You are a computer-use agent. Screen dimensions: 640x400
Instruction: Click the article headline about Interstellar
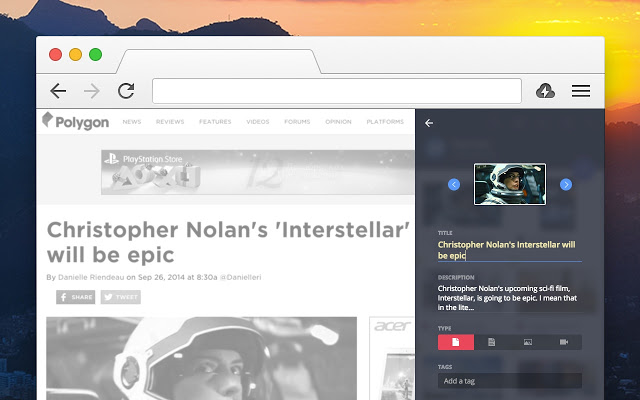click(x=229, y=242)
